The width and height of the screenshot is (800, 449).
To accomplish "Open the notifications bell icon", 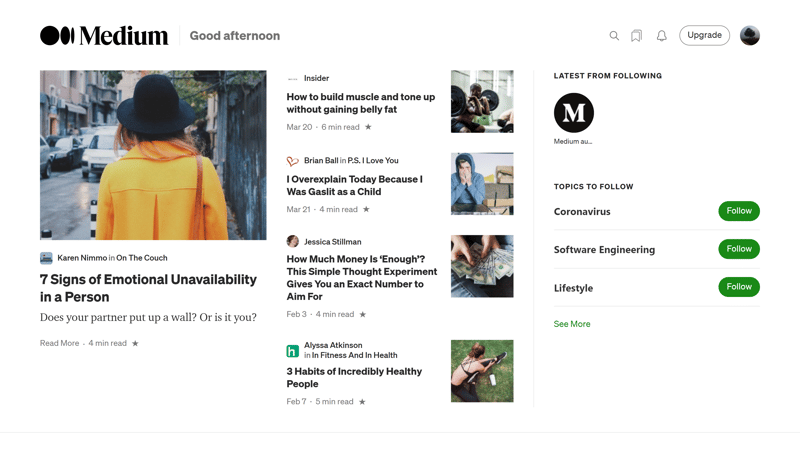I will 662,36.
